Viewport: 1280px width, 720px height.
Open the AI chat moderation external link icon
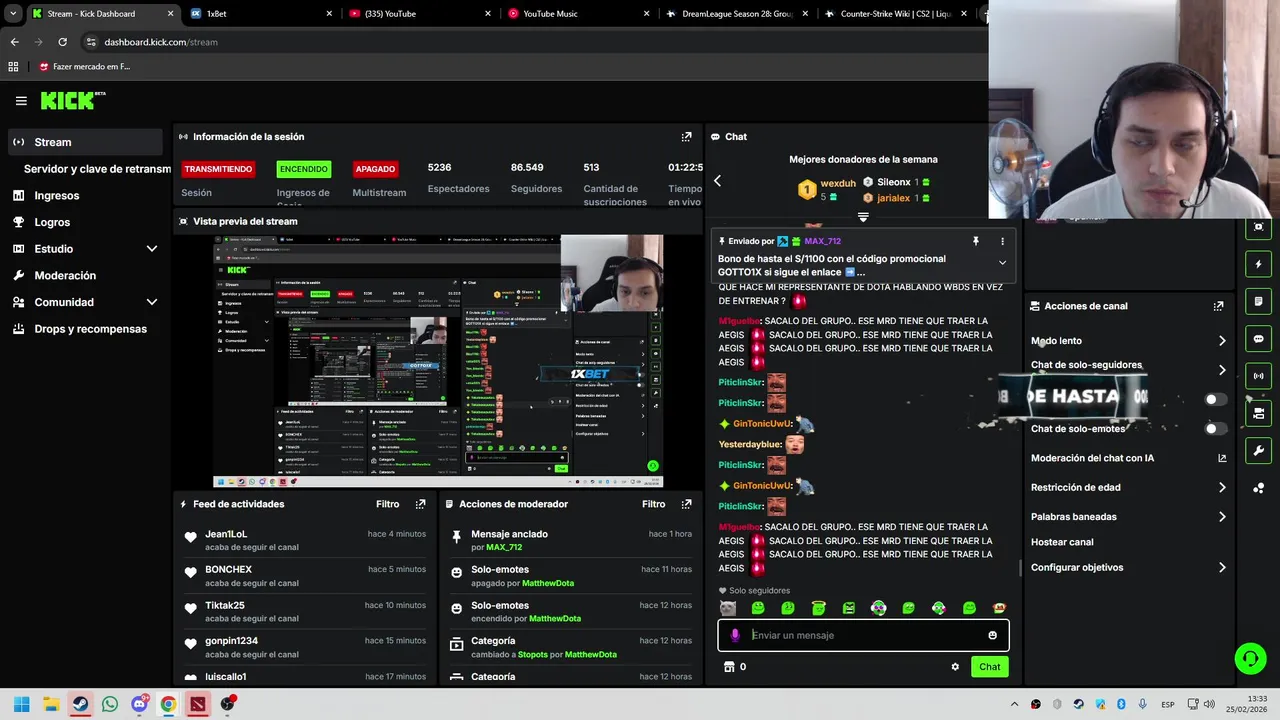1222,458
